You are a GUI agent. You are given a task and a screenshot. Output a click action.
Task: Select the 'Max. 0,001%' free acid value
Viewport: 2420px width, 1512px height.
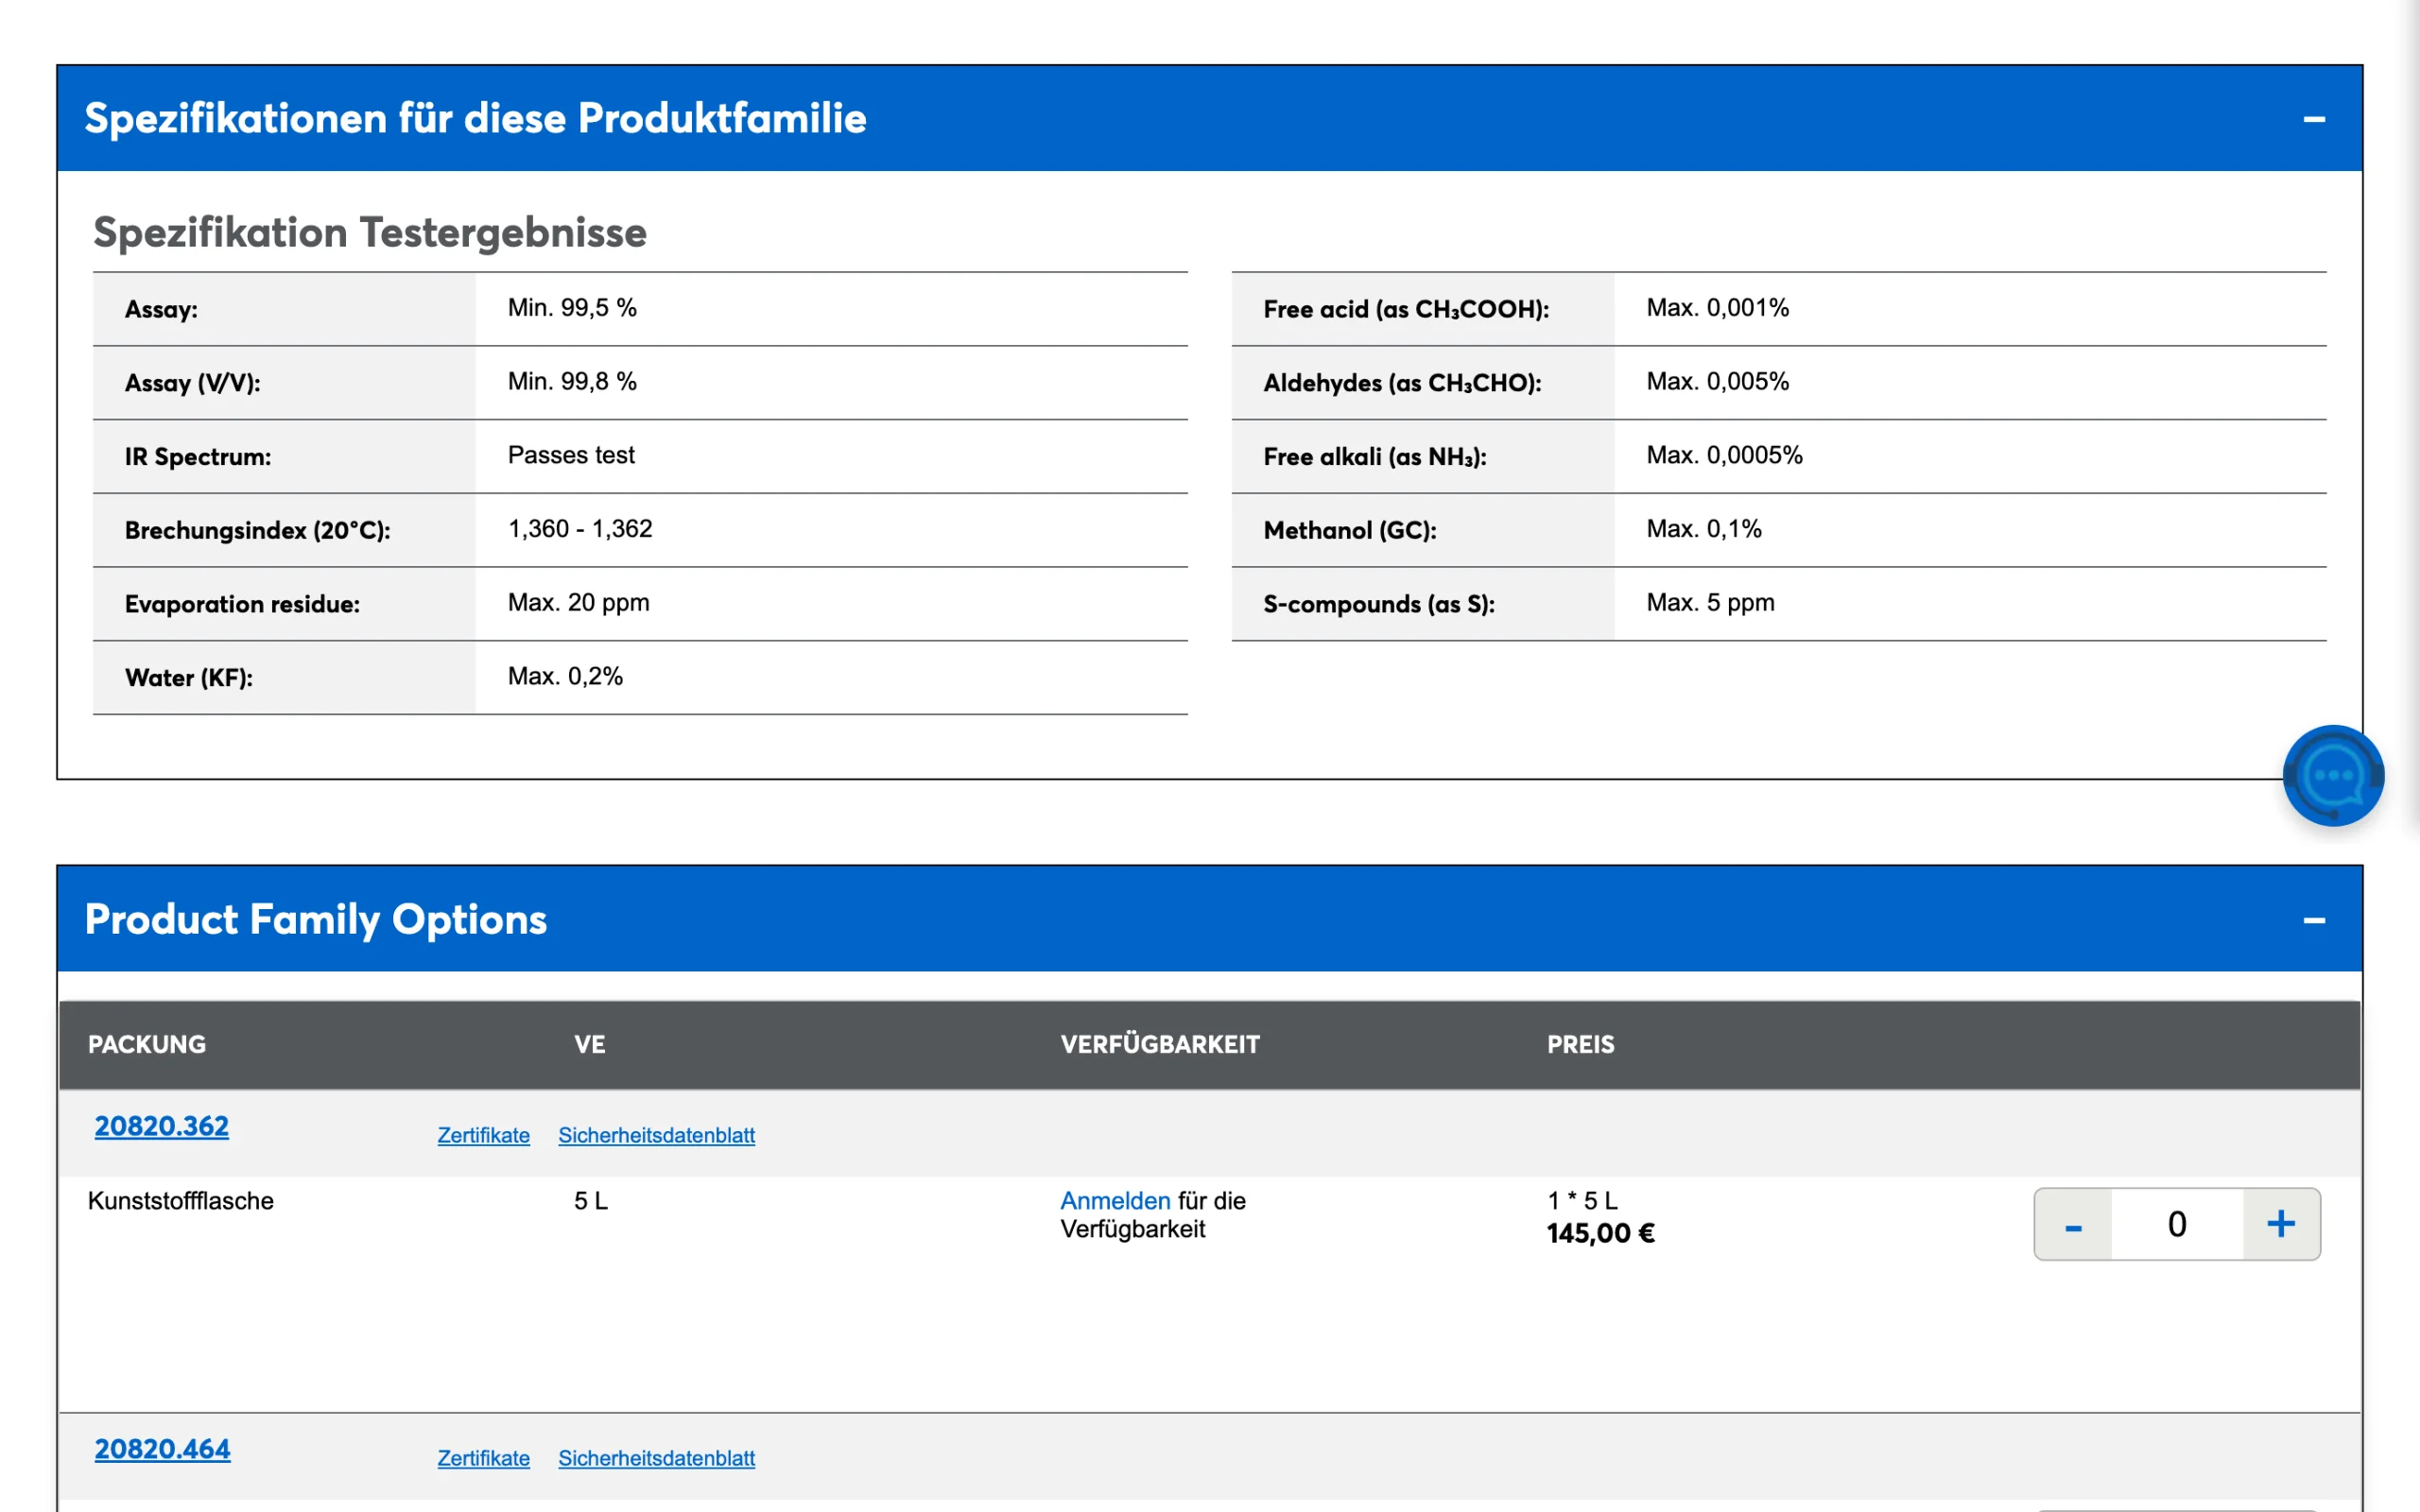[1717, 308]
